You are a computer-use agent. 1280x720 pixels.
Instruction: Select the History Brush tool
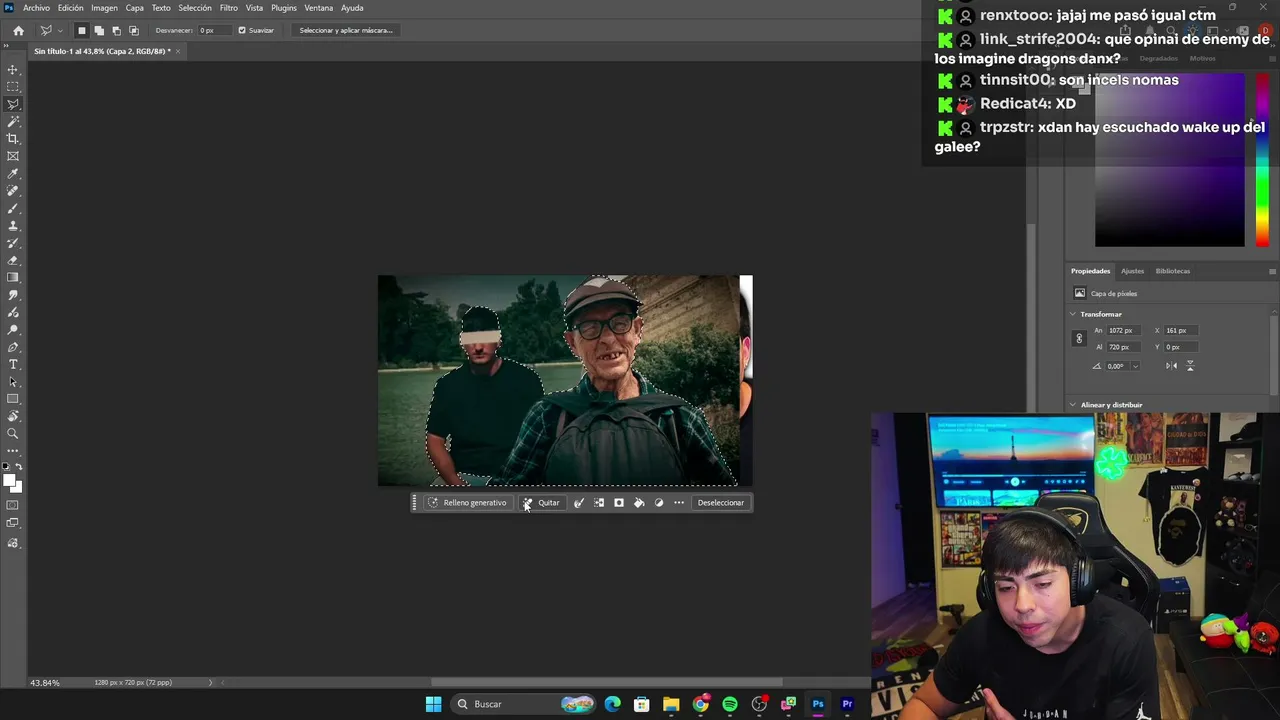tap(13, 243)
